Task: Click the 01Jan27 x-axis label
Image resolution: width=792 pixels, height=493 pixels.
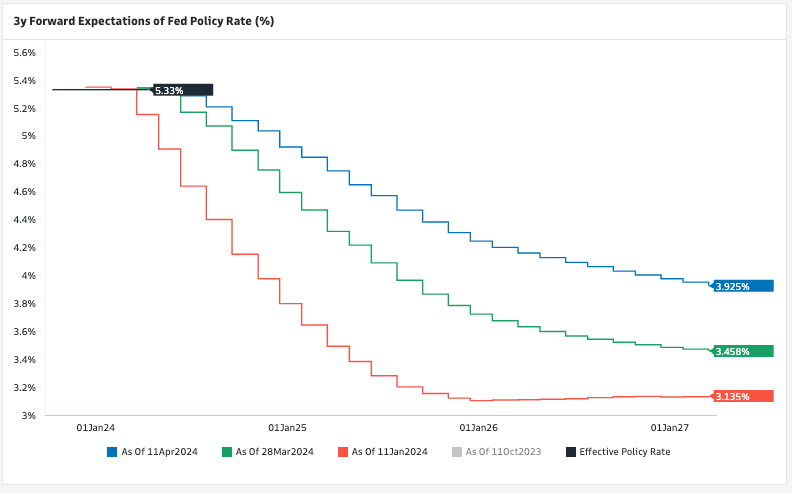Action: click(669, 427)
